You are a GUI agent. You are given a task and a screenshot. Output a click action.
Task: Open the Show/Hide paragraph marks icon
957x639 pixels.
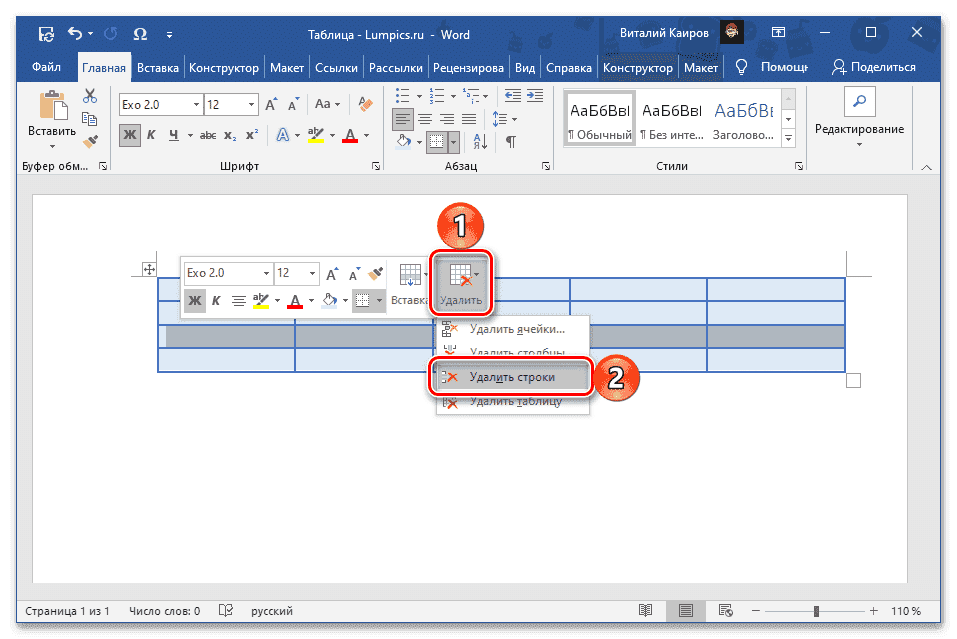510,141
